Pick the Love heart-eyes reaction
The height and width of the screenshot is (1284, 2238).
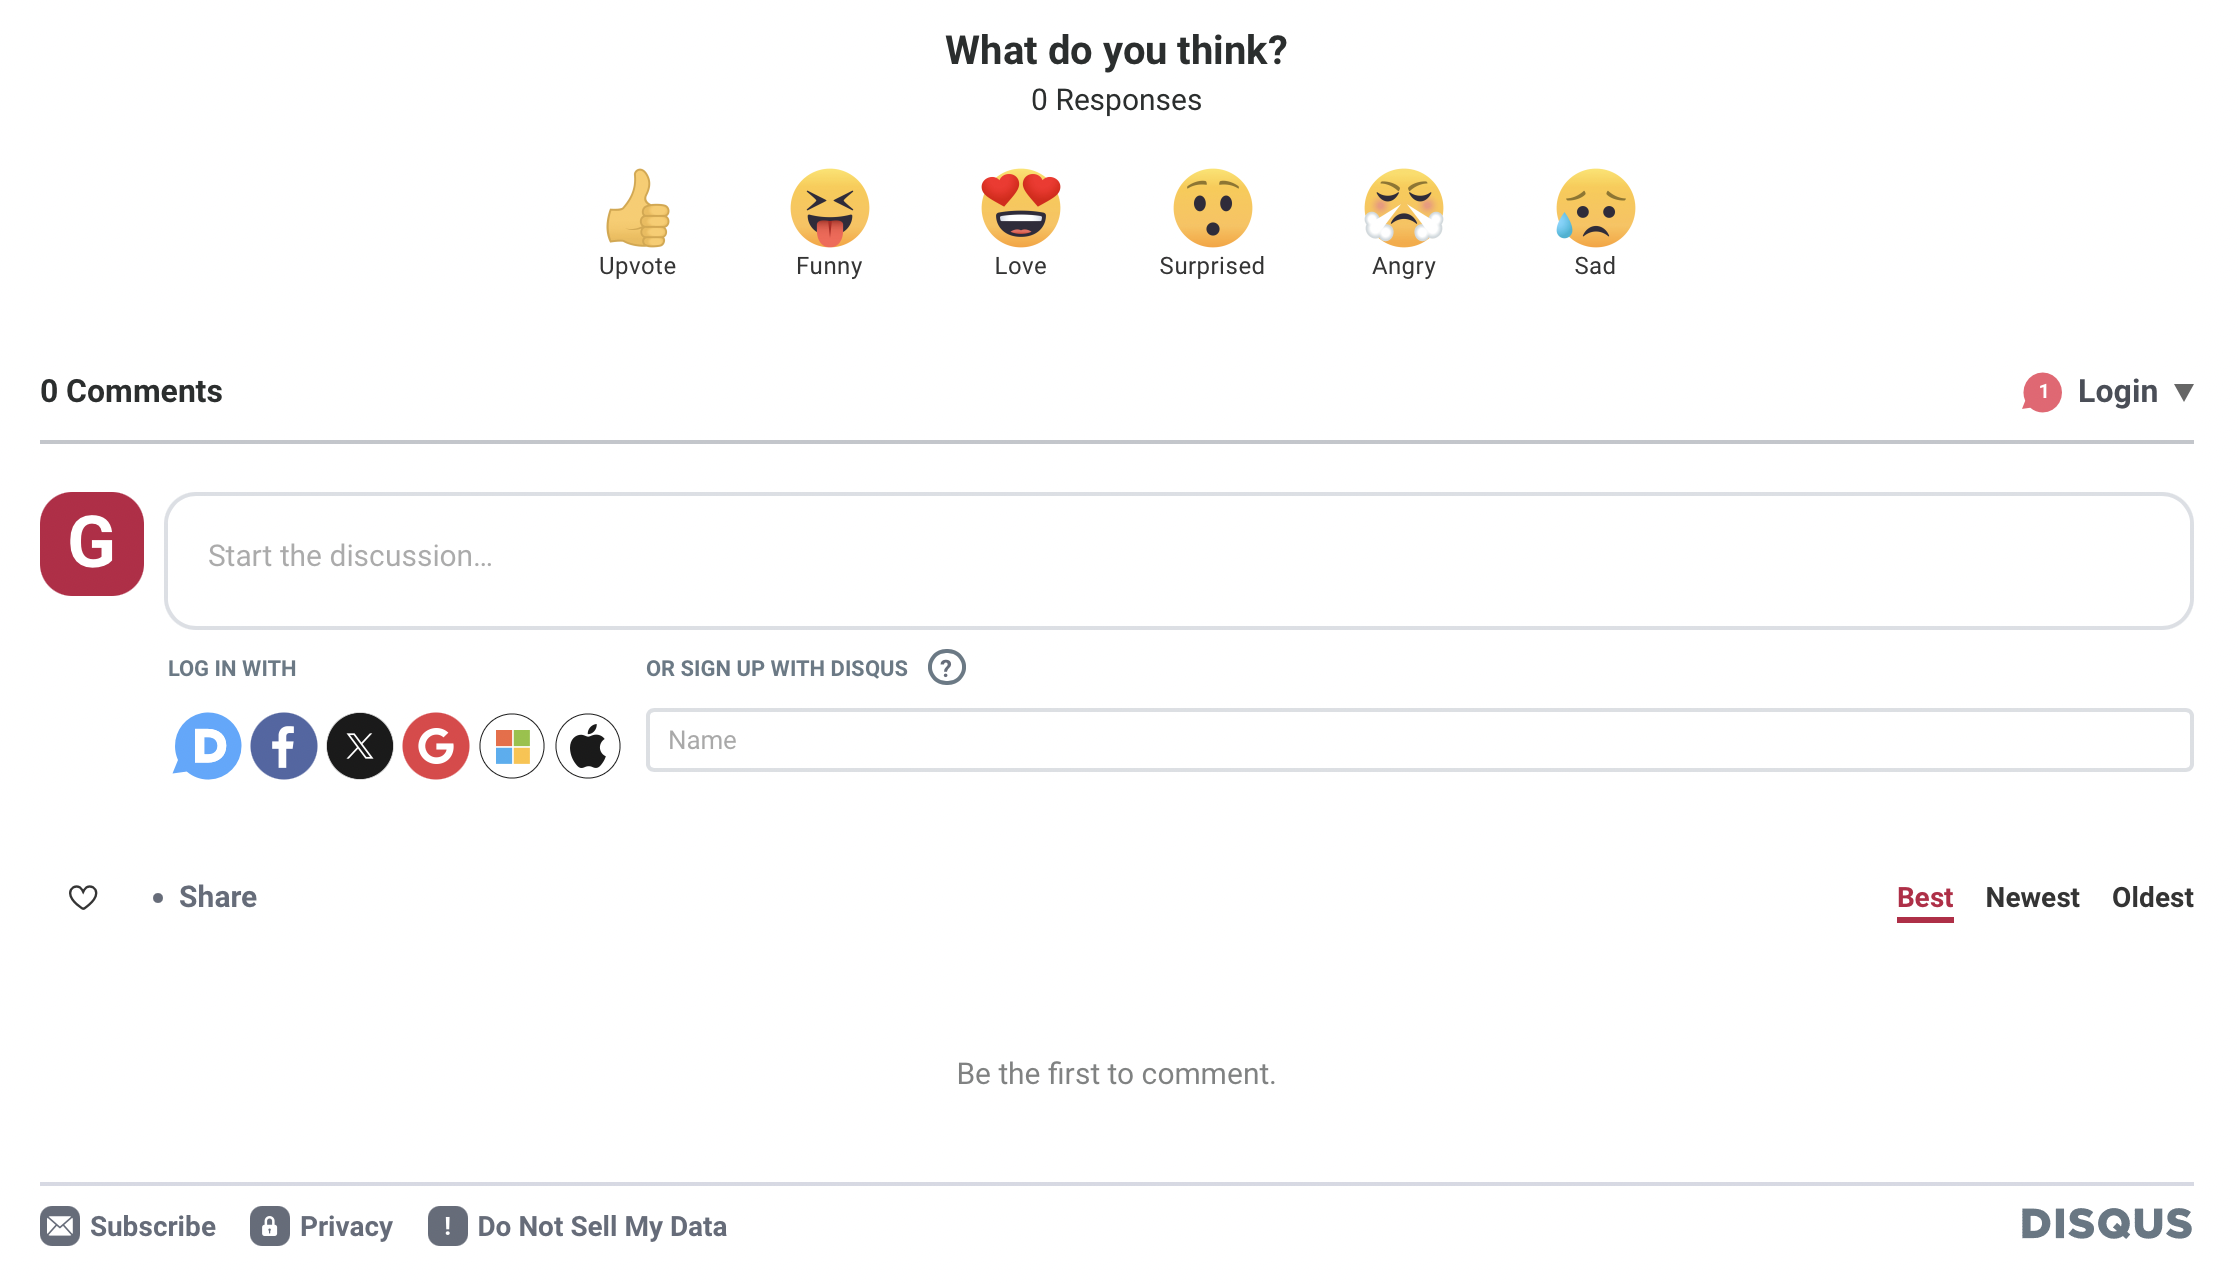point(1020,209)
